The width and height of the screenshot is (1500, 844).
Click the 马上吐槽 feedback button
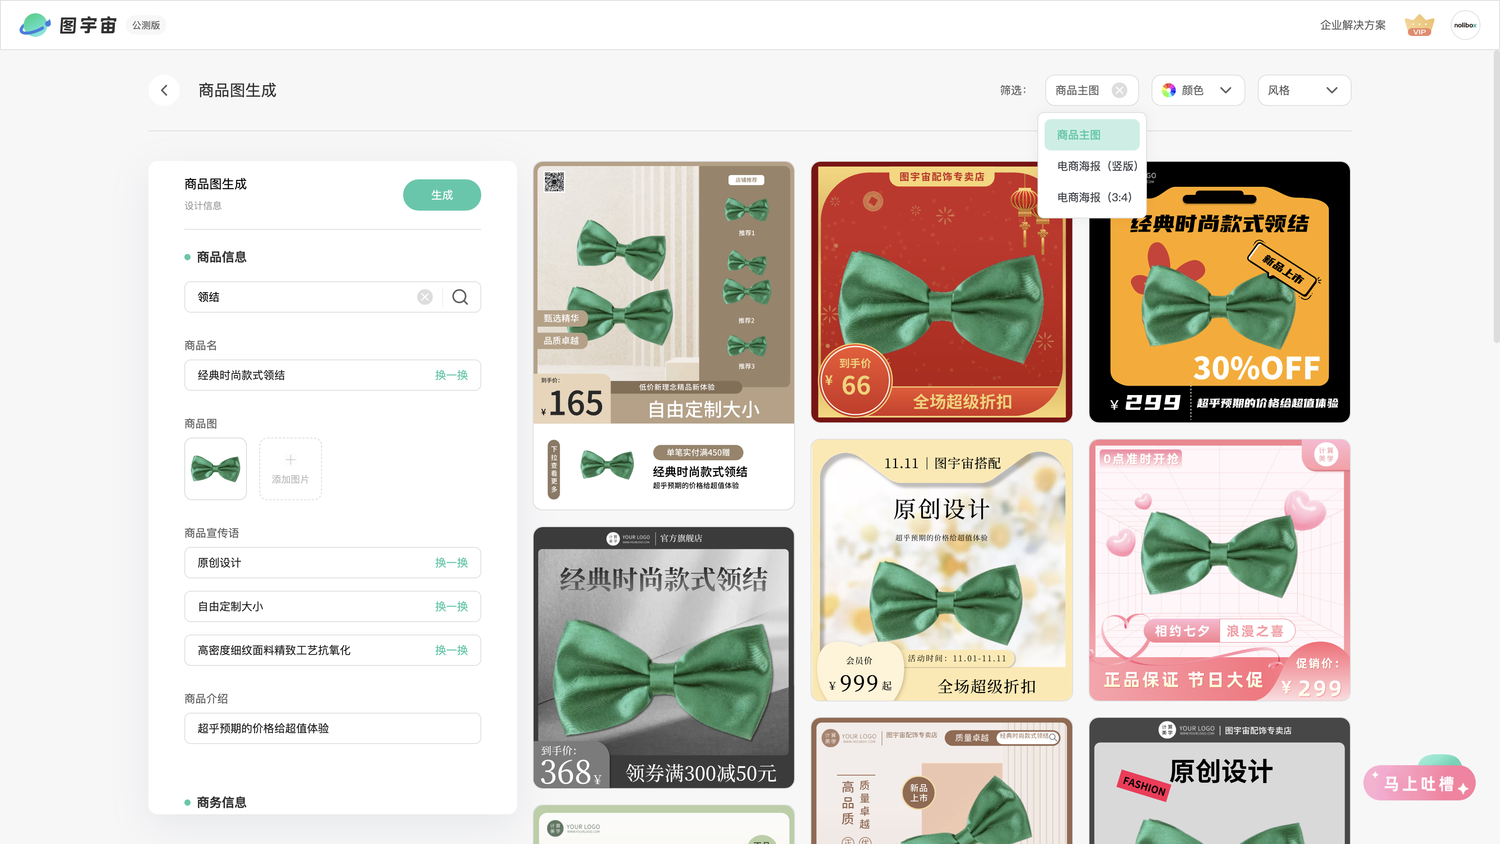click(1419, 783)
